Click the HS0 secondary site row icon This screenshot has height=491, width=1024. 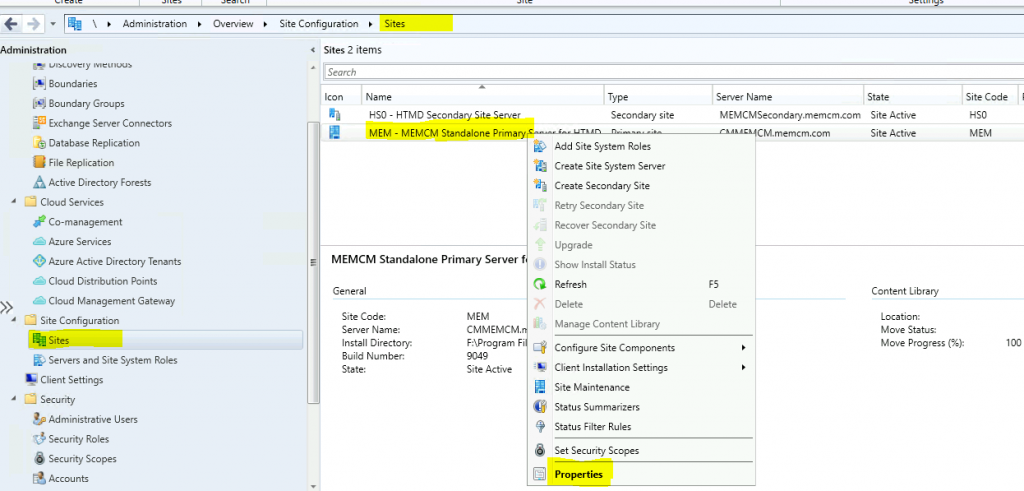point(334,114)
